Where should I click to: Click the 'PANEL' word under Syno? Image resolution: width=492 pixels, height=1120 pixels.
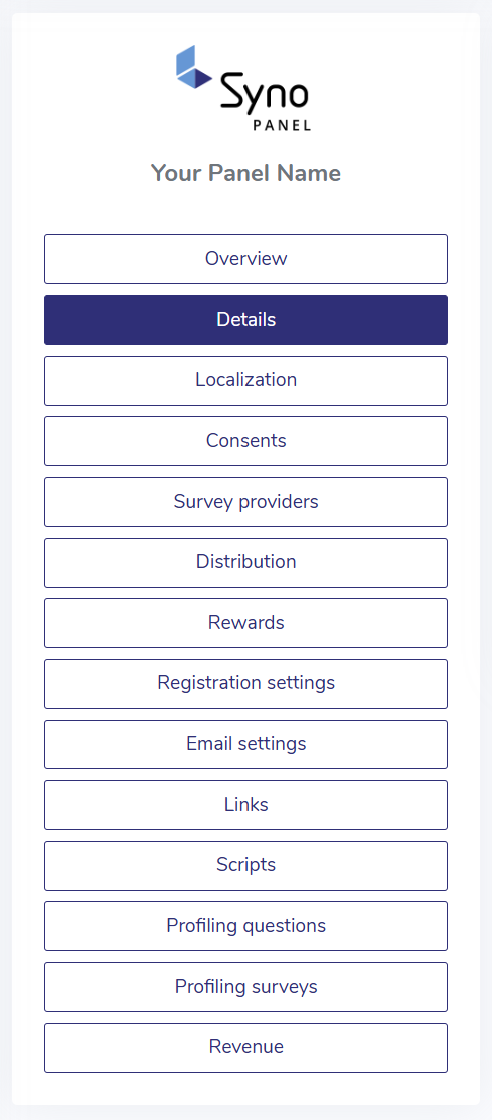[x=282, y=125]
